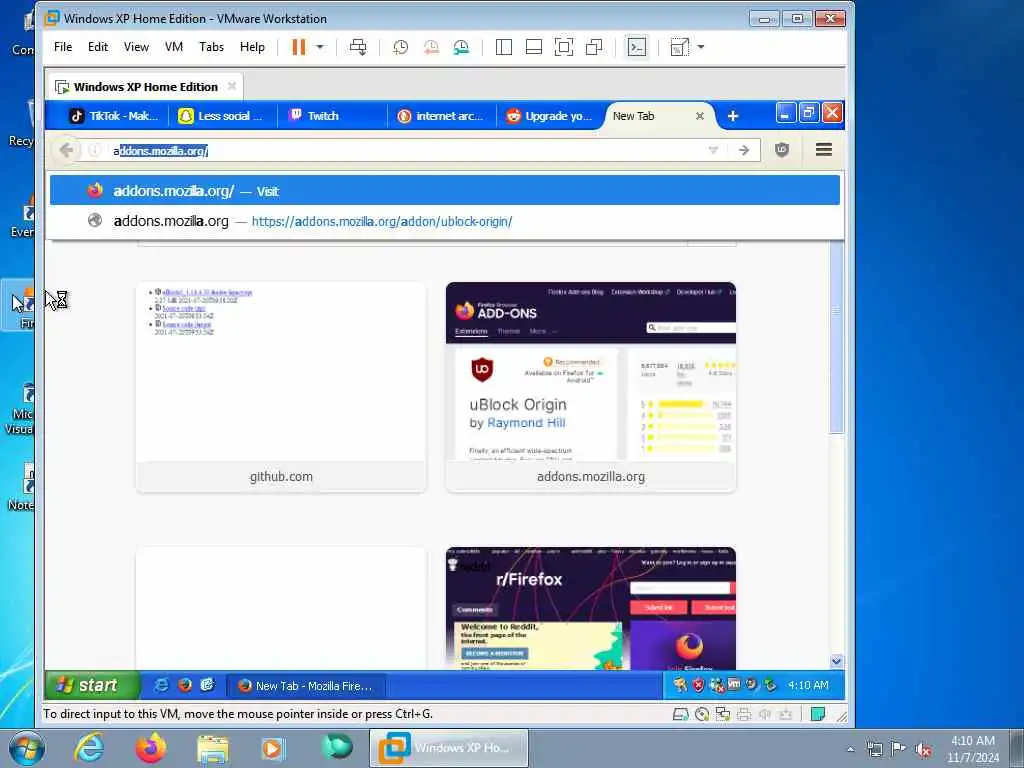Switch to the Twitch browser tab
The width and height of the screenshot is (1024, 768).
[x=332, y=116]
